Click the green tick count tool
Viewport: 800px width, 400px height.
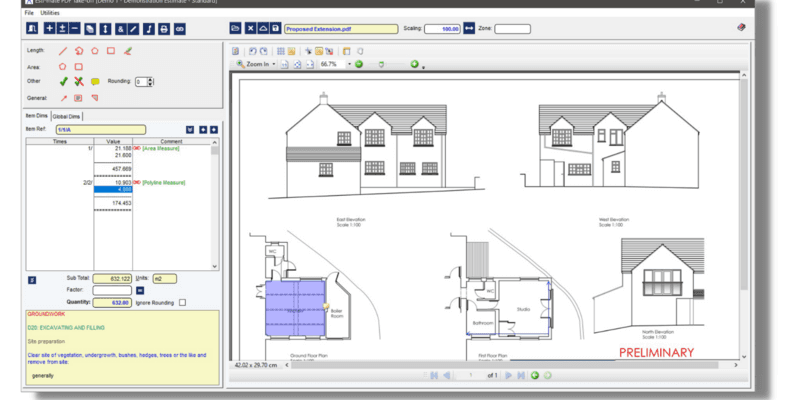tap(63, 81)
